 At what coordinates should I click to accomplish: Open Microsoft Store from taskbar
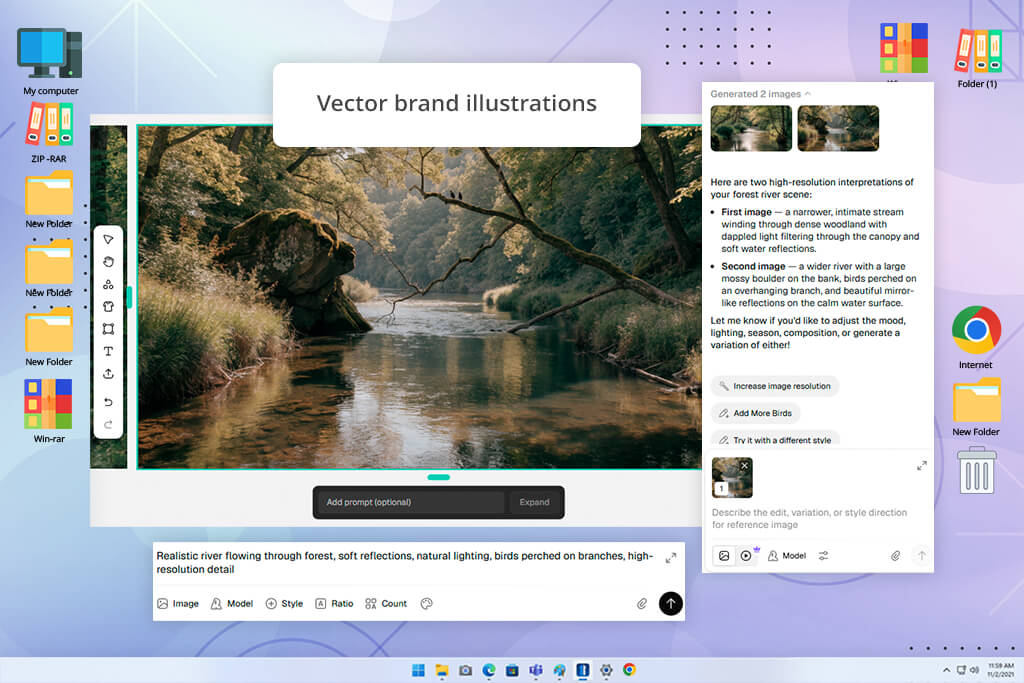coord(513,670)
